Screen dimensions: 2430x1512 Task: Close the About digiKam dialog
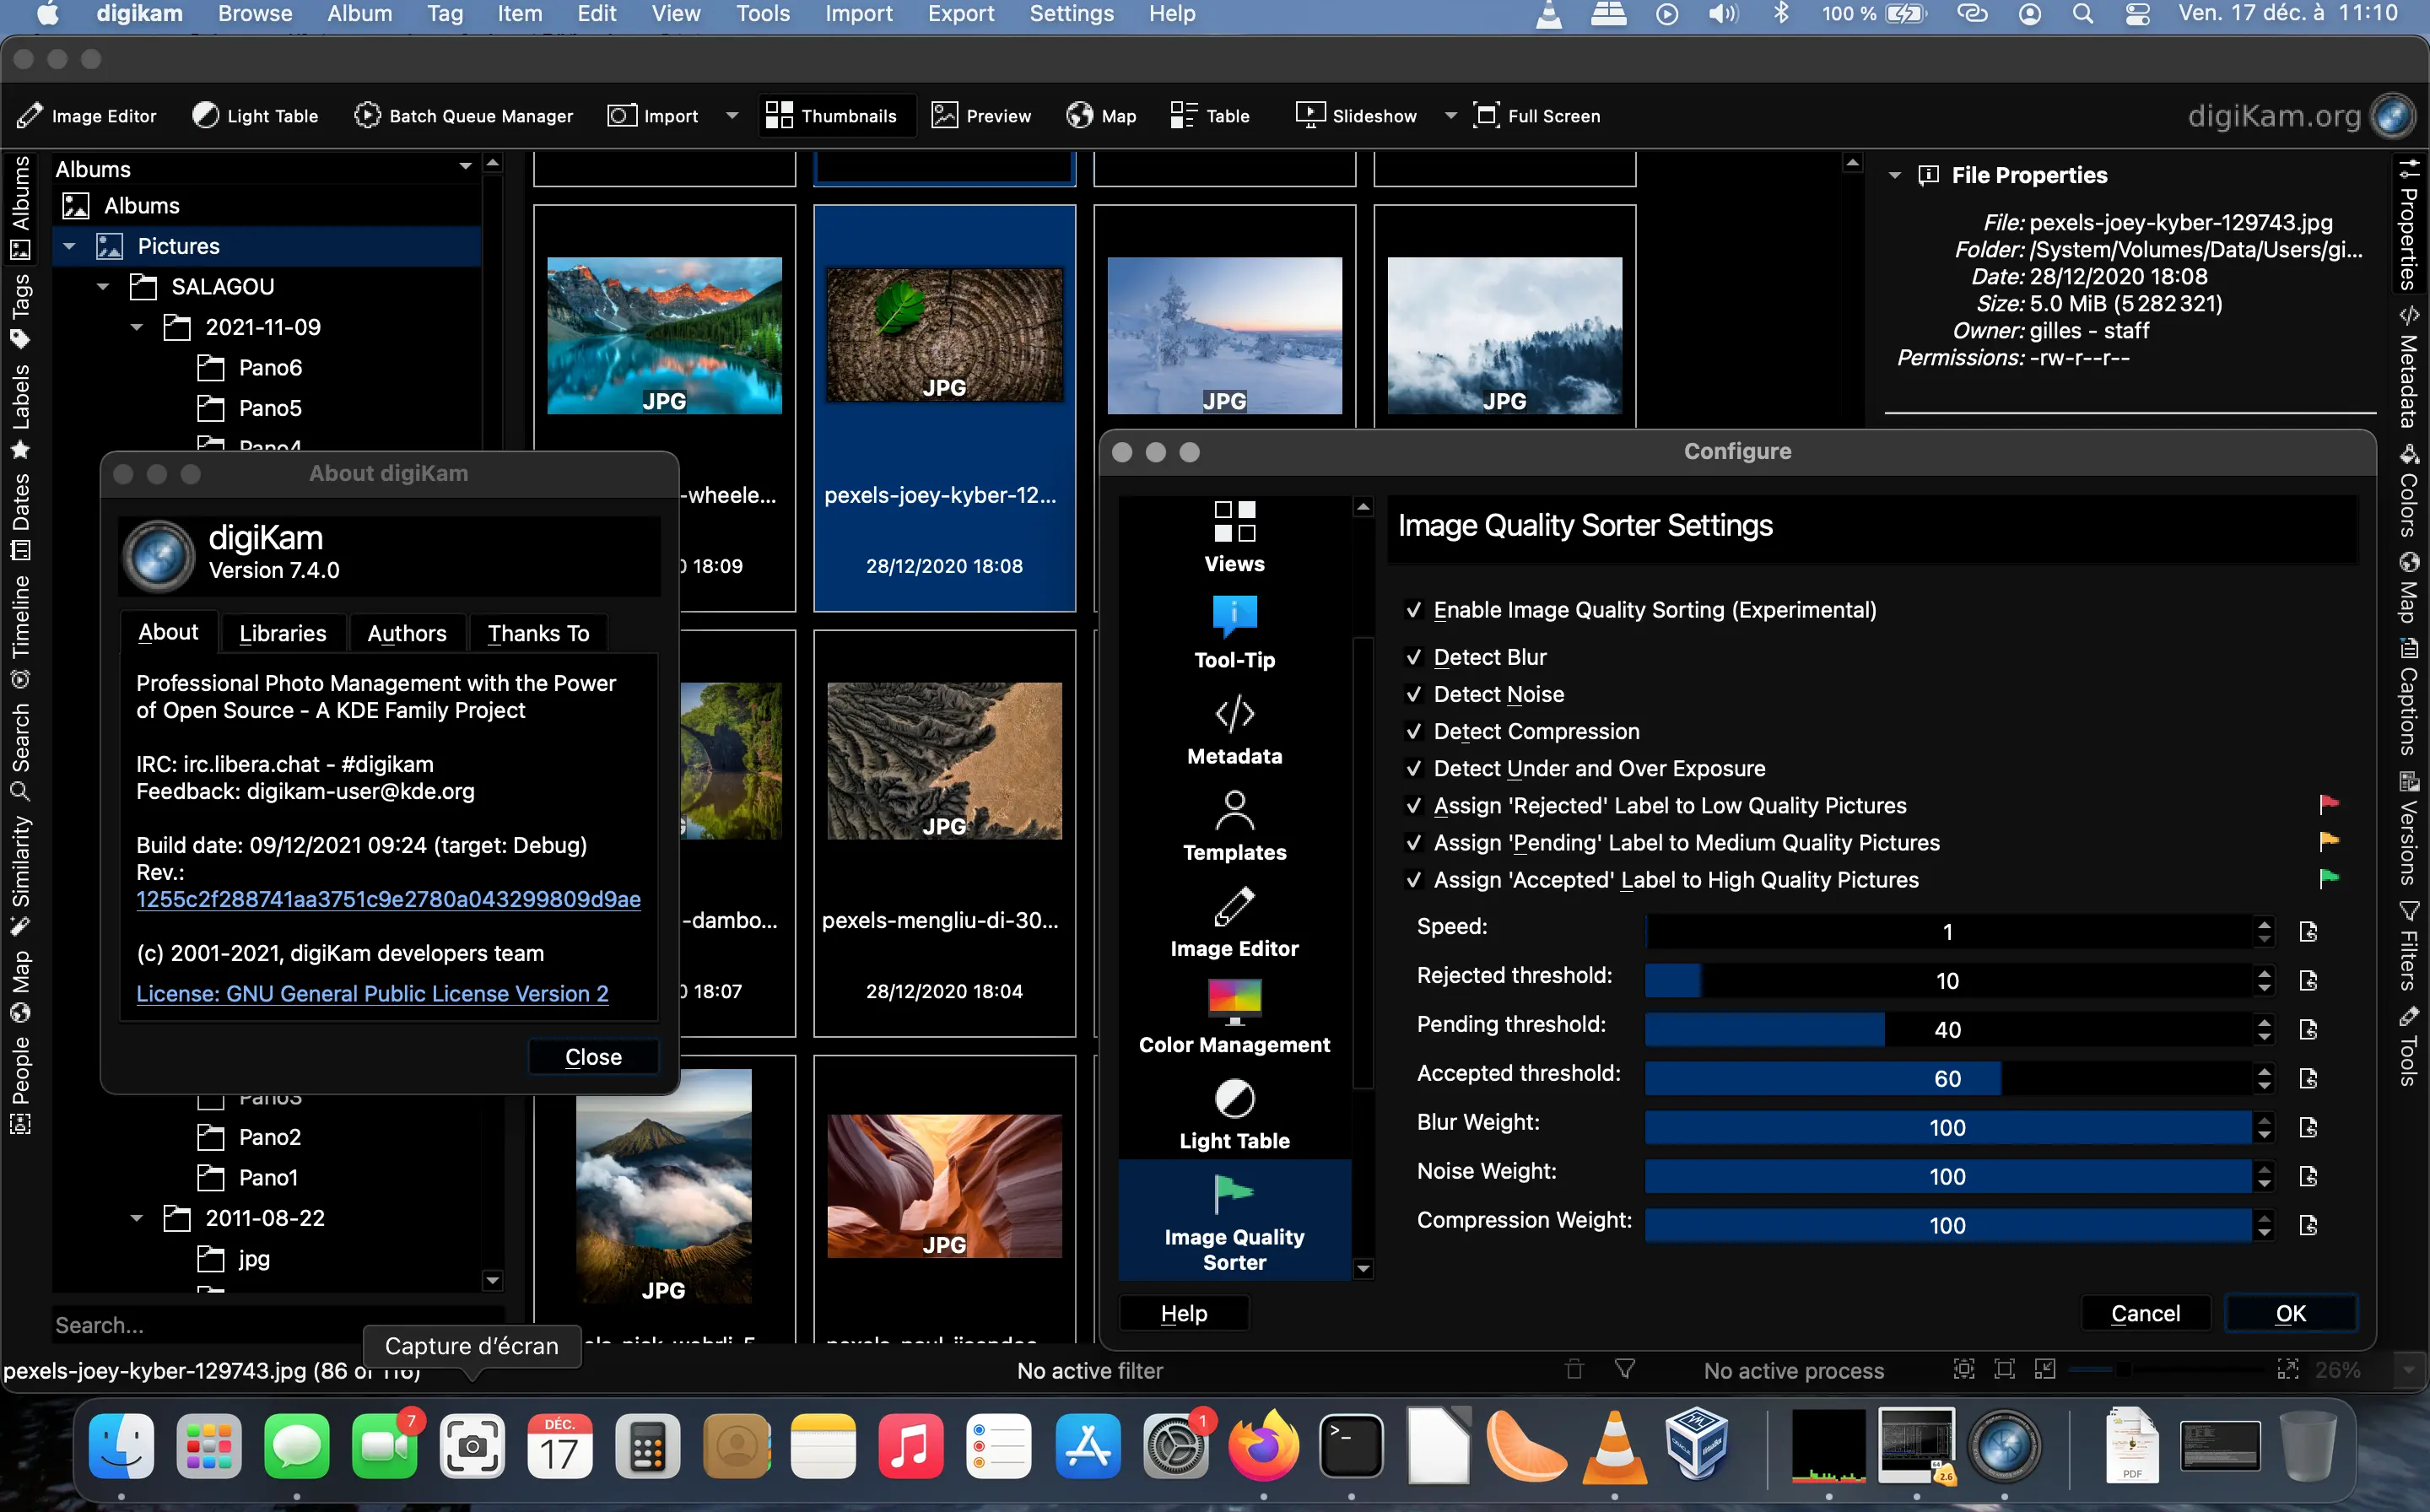pyautogui.click(x=593, y=1056)
